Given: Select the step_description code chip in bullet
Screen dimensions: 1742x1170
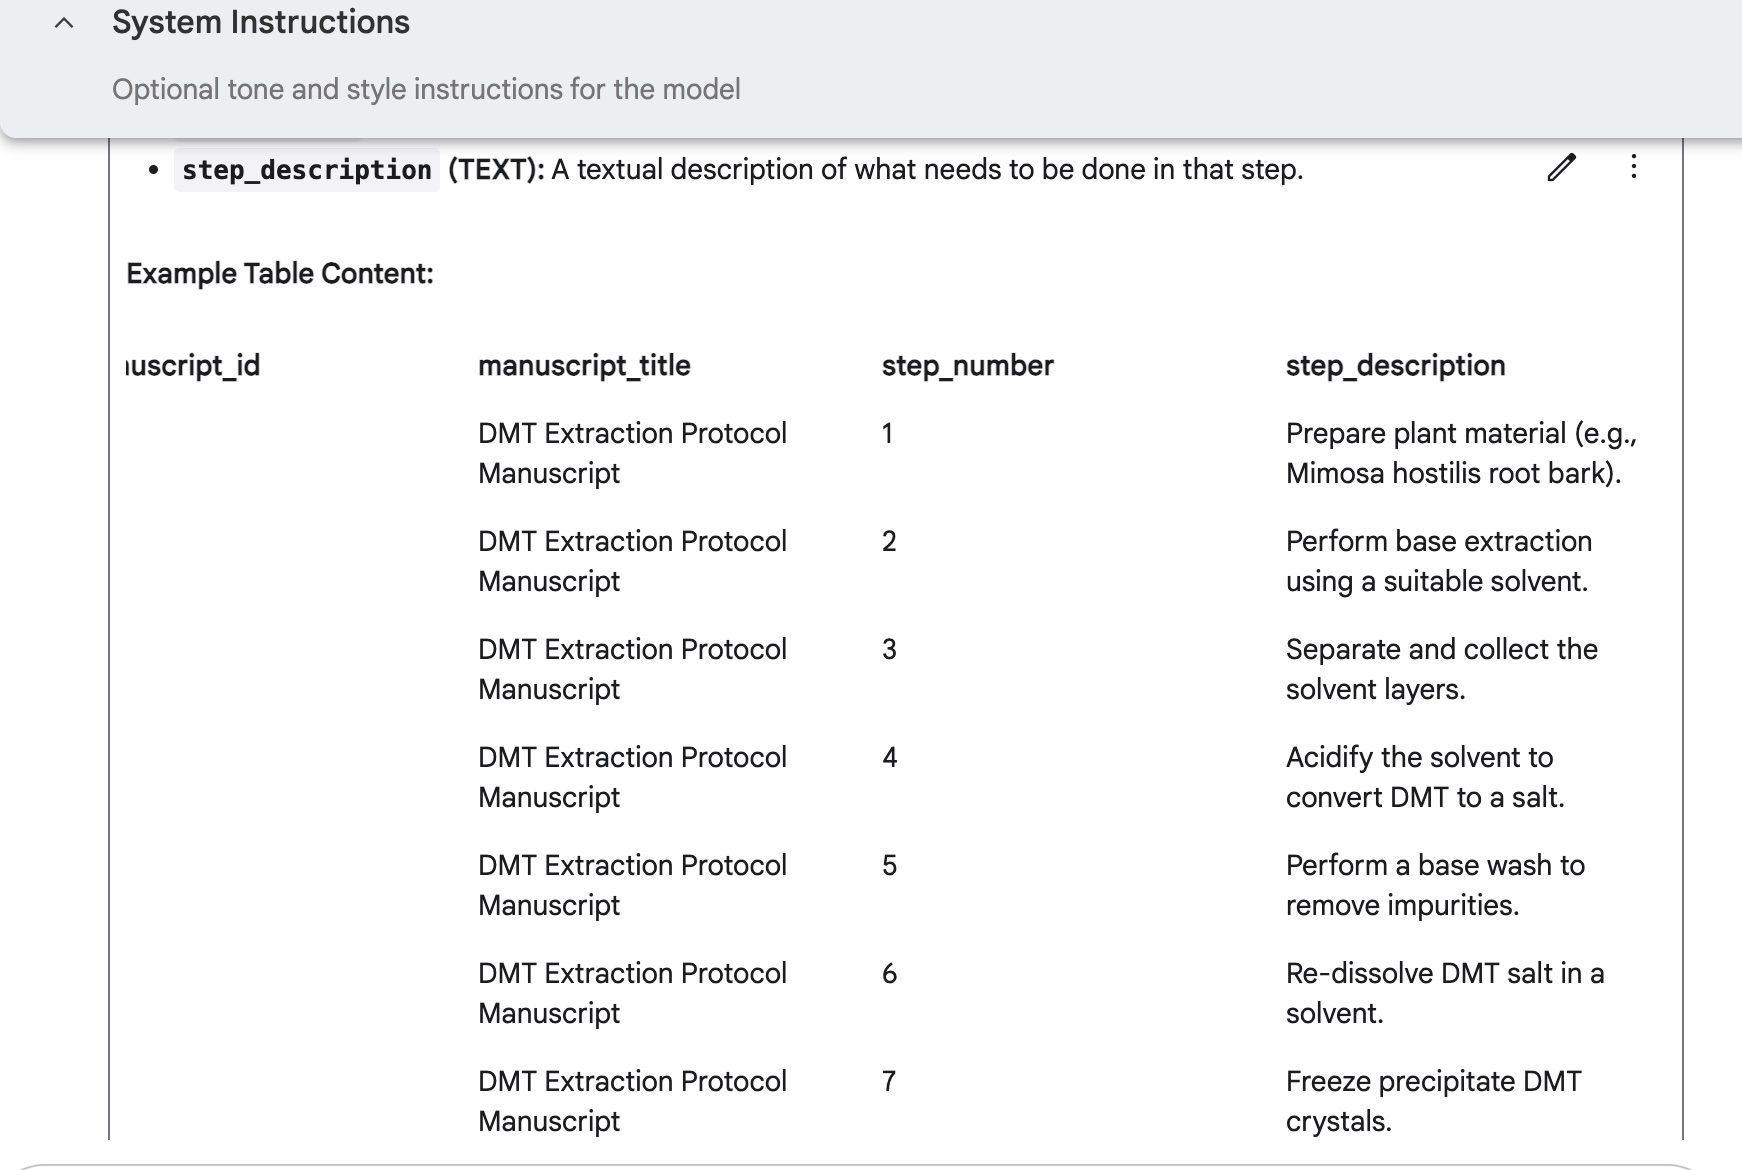Looking at the screenshot, I should click(306, 170).
